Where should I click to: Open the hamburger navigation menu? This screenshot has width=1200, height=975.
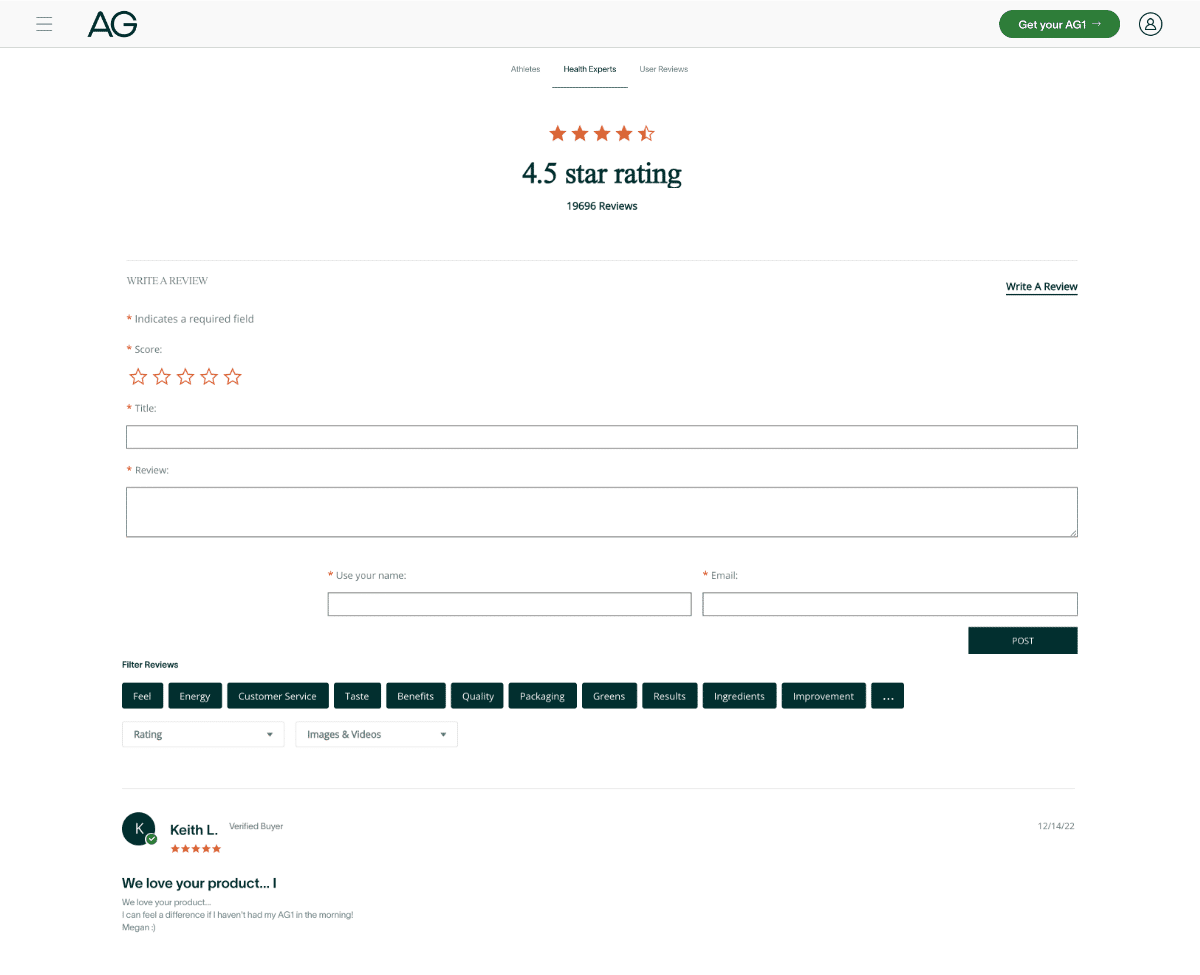point(44,24)
